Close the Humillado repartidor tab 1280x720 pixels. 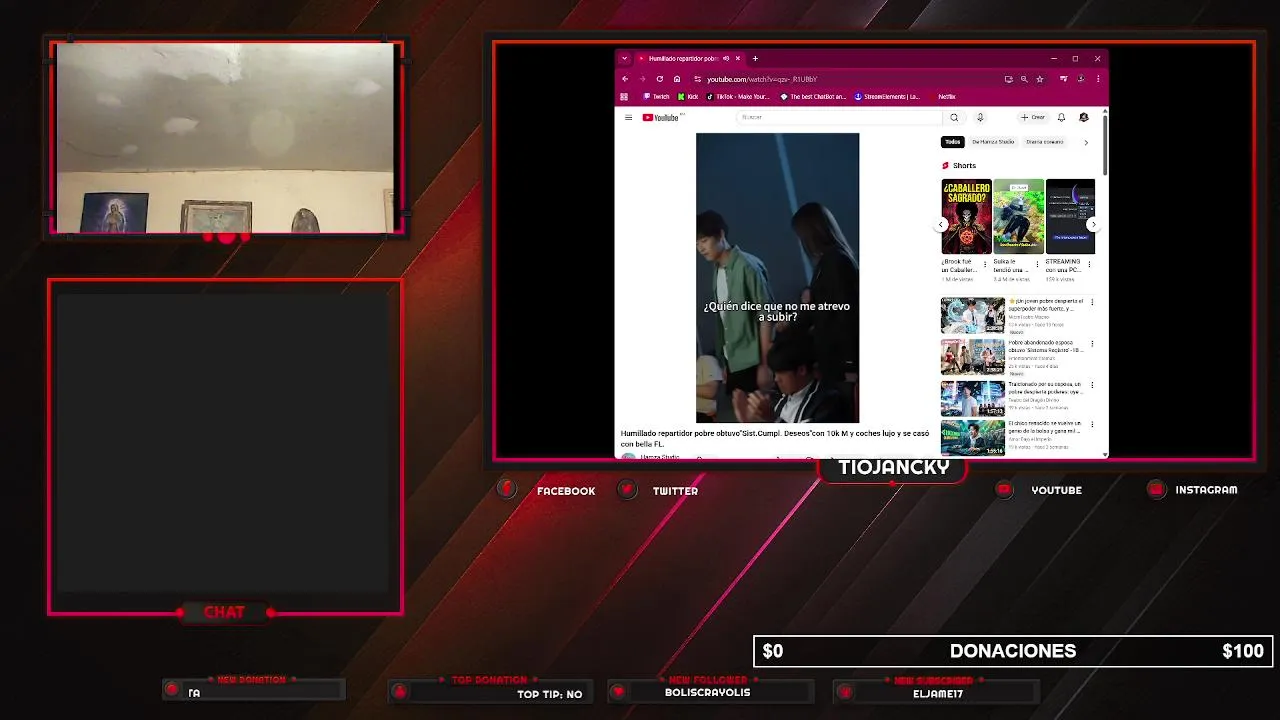739,59
